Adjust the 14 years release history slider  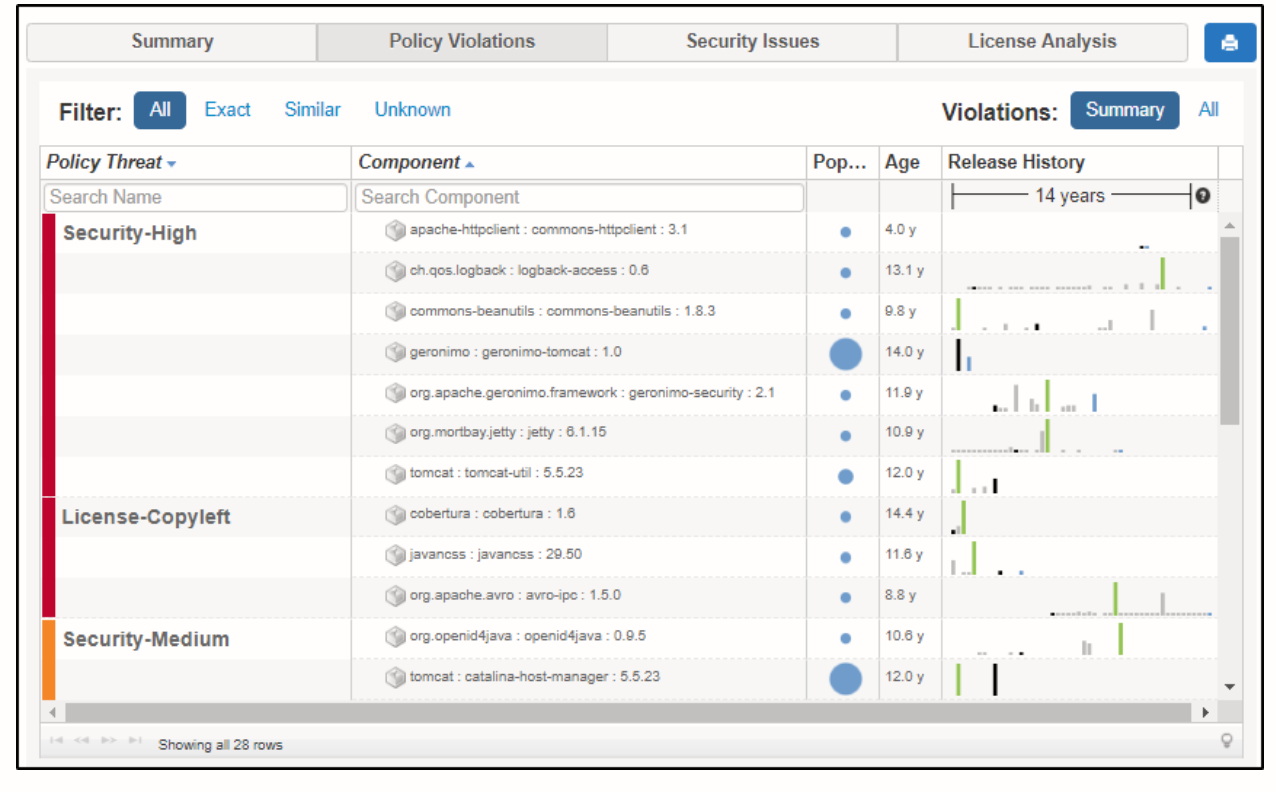tap(1072, 196)
